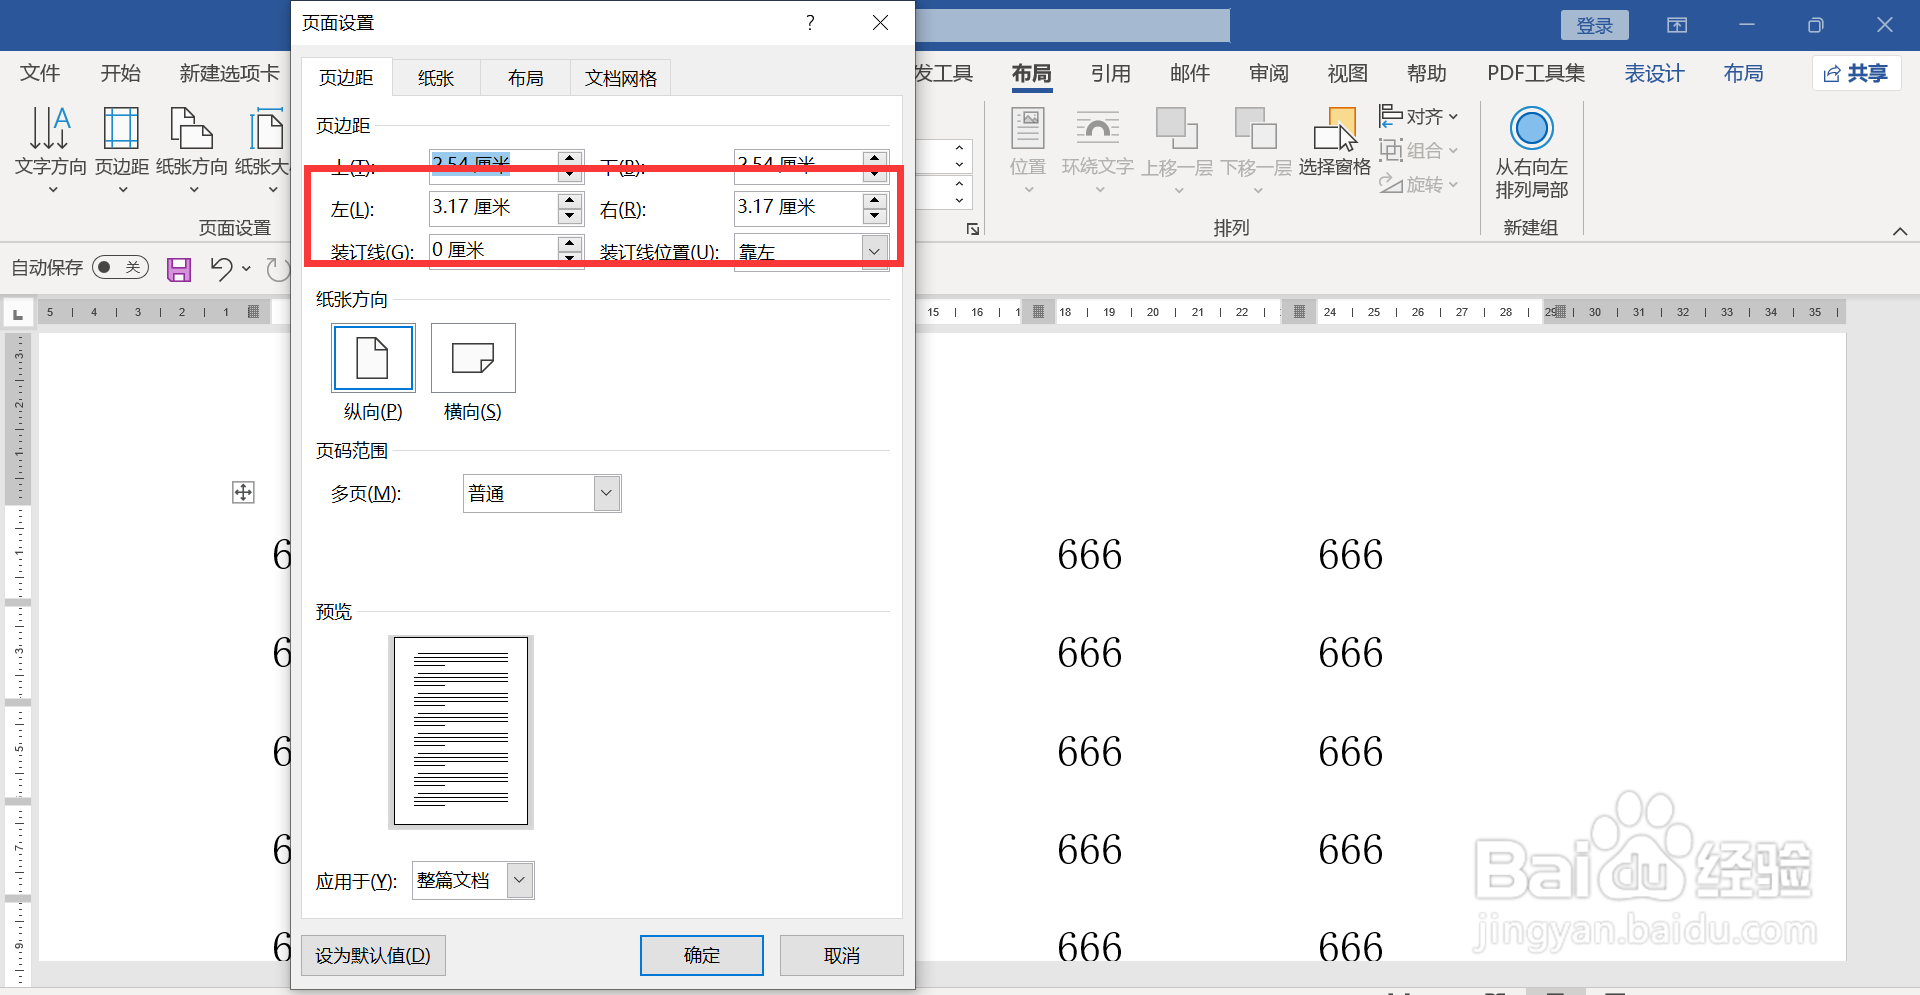1920x995 pixels.
Task: Click the Rotate (旋转) ribbon button
Action: tap(1419, 184)
